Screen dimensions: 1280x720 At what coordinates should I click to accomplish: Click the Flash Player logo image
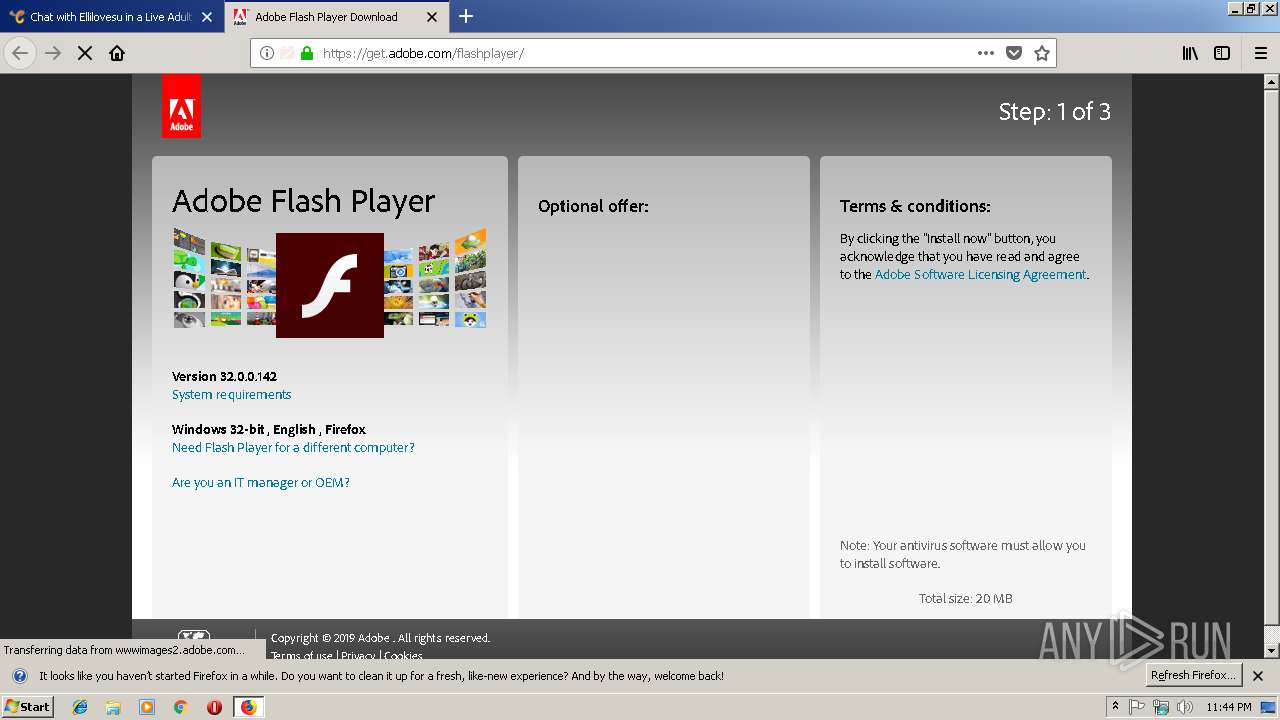(330, 285)
